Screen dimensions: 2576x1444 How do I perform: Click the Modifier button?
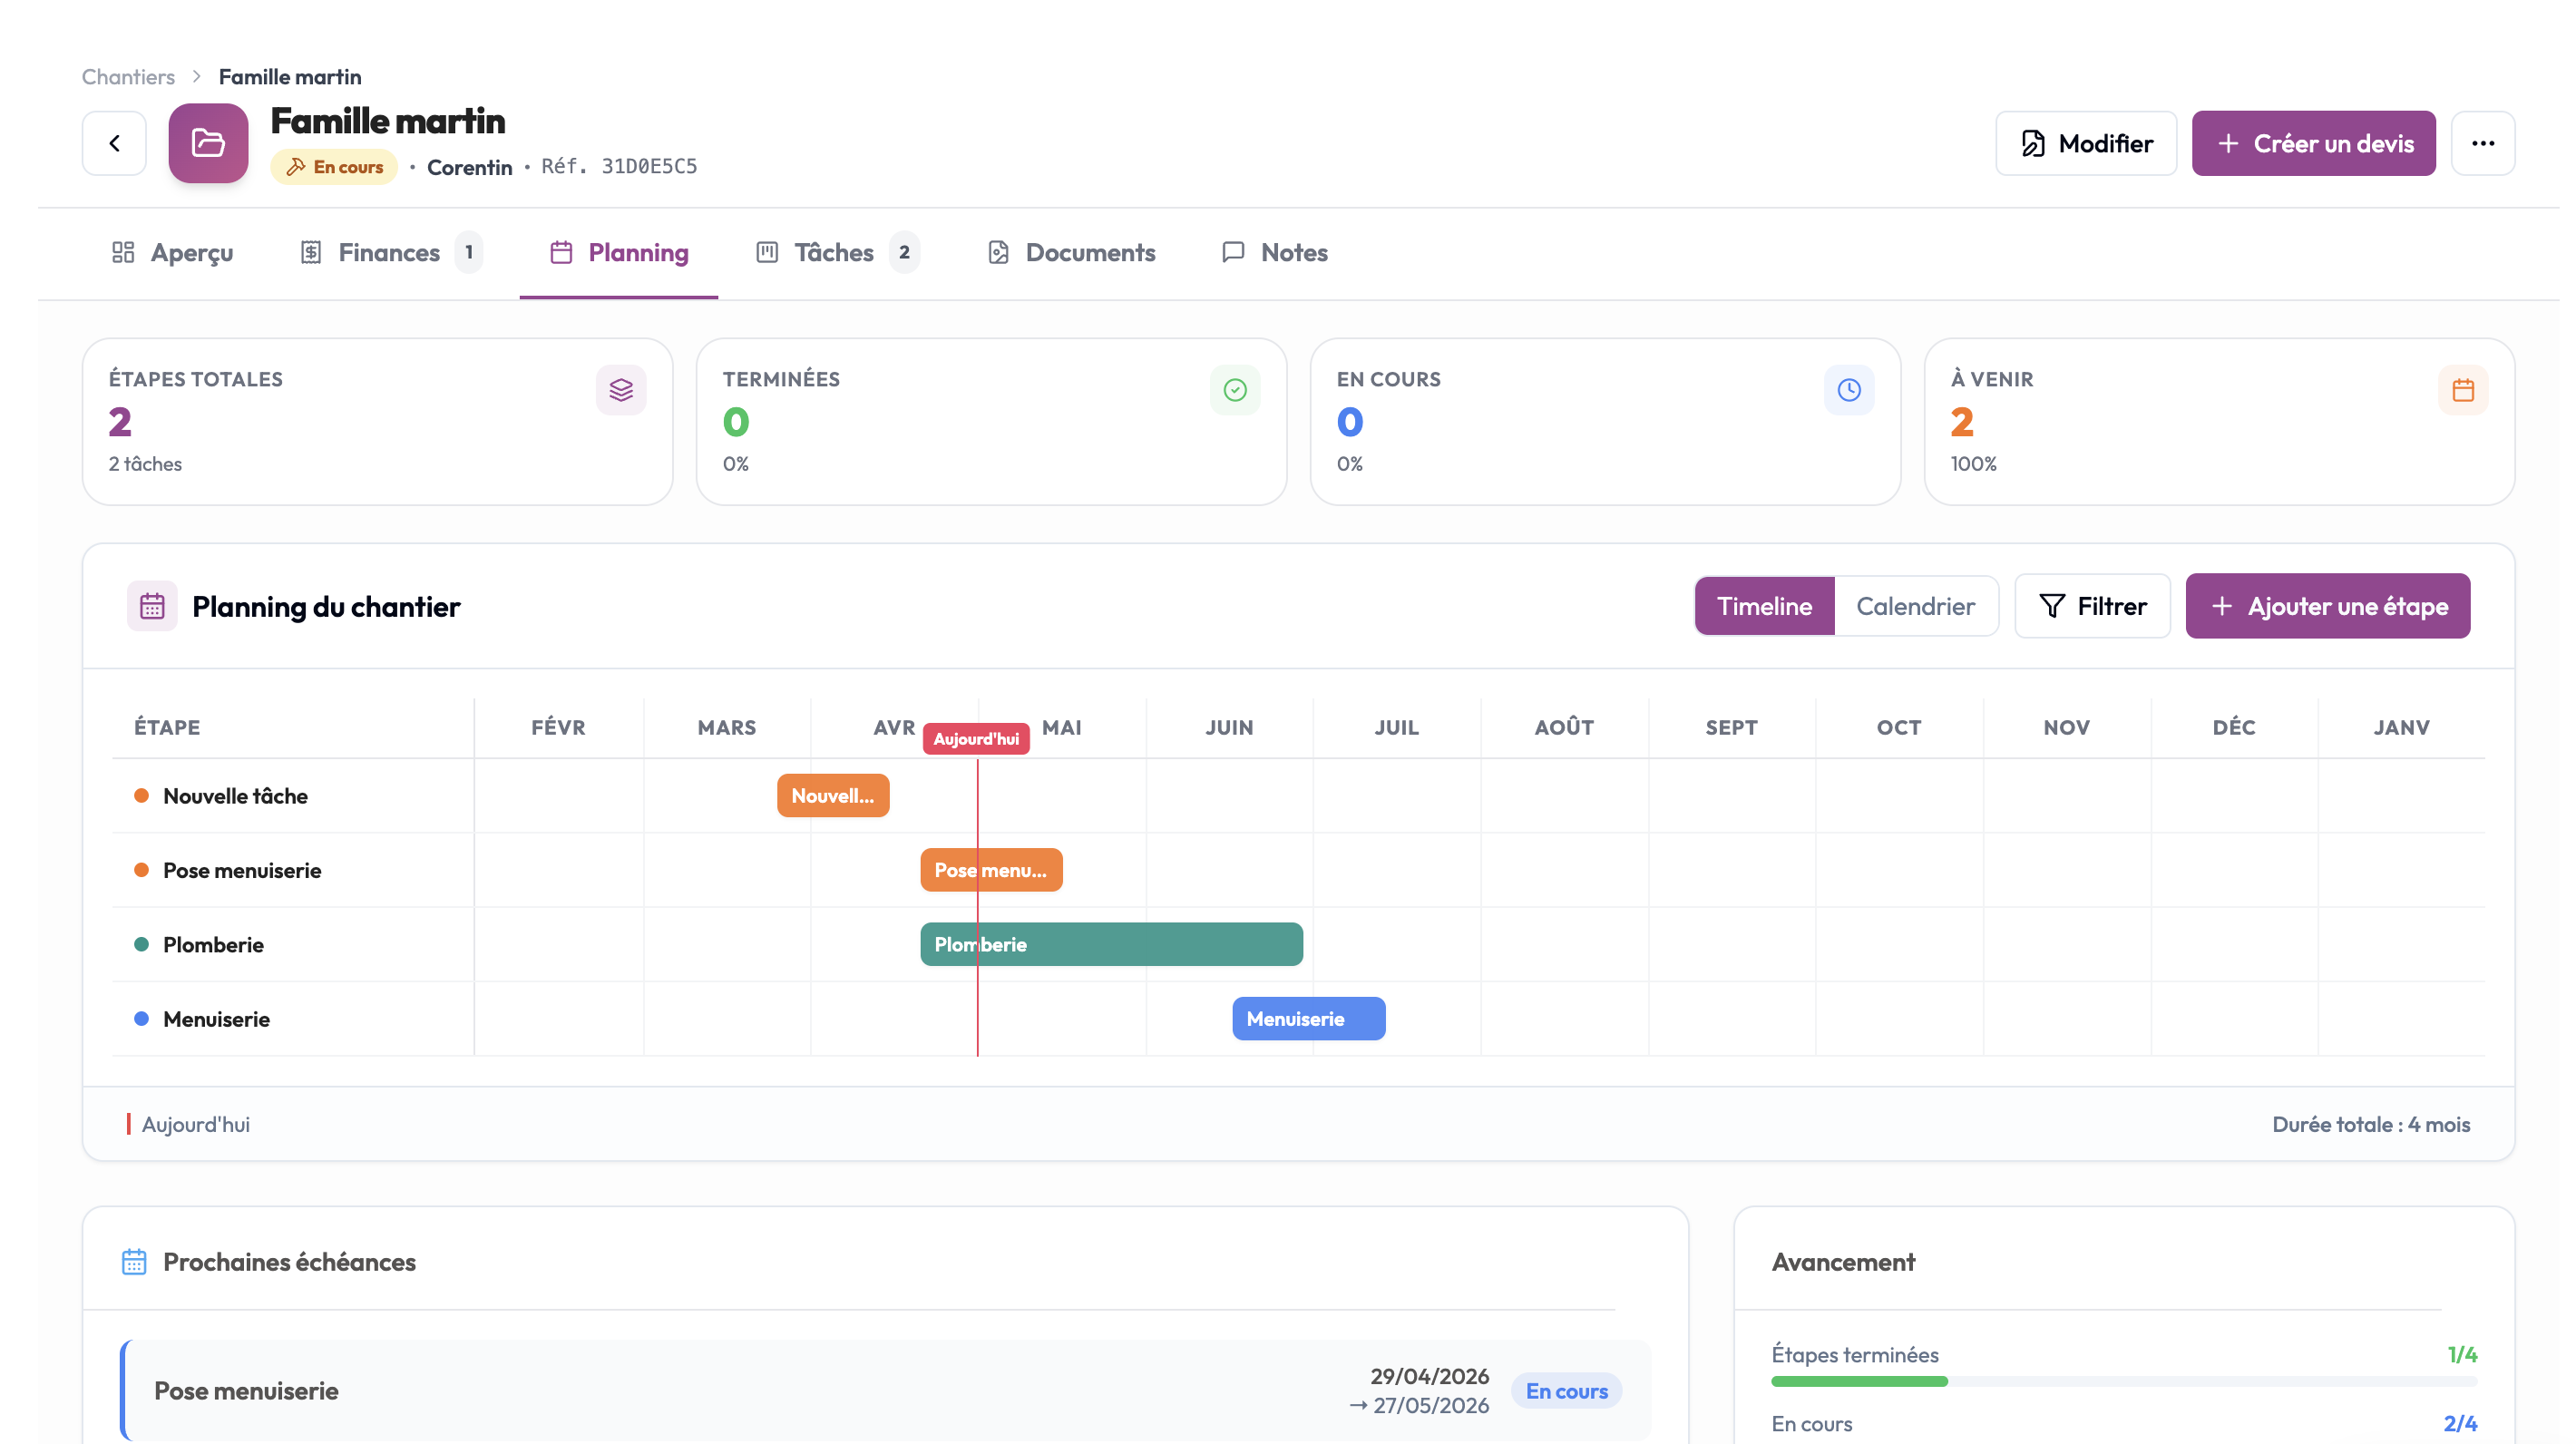[2086, 143]
